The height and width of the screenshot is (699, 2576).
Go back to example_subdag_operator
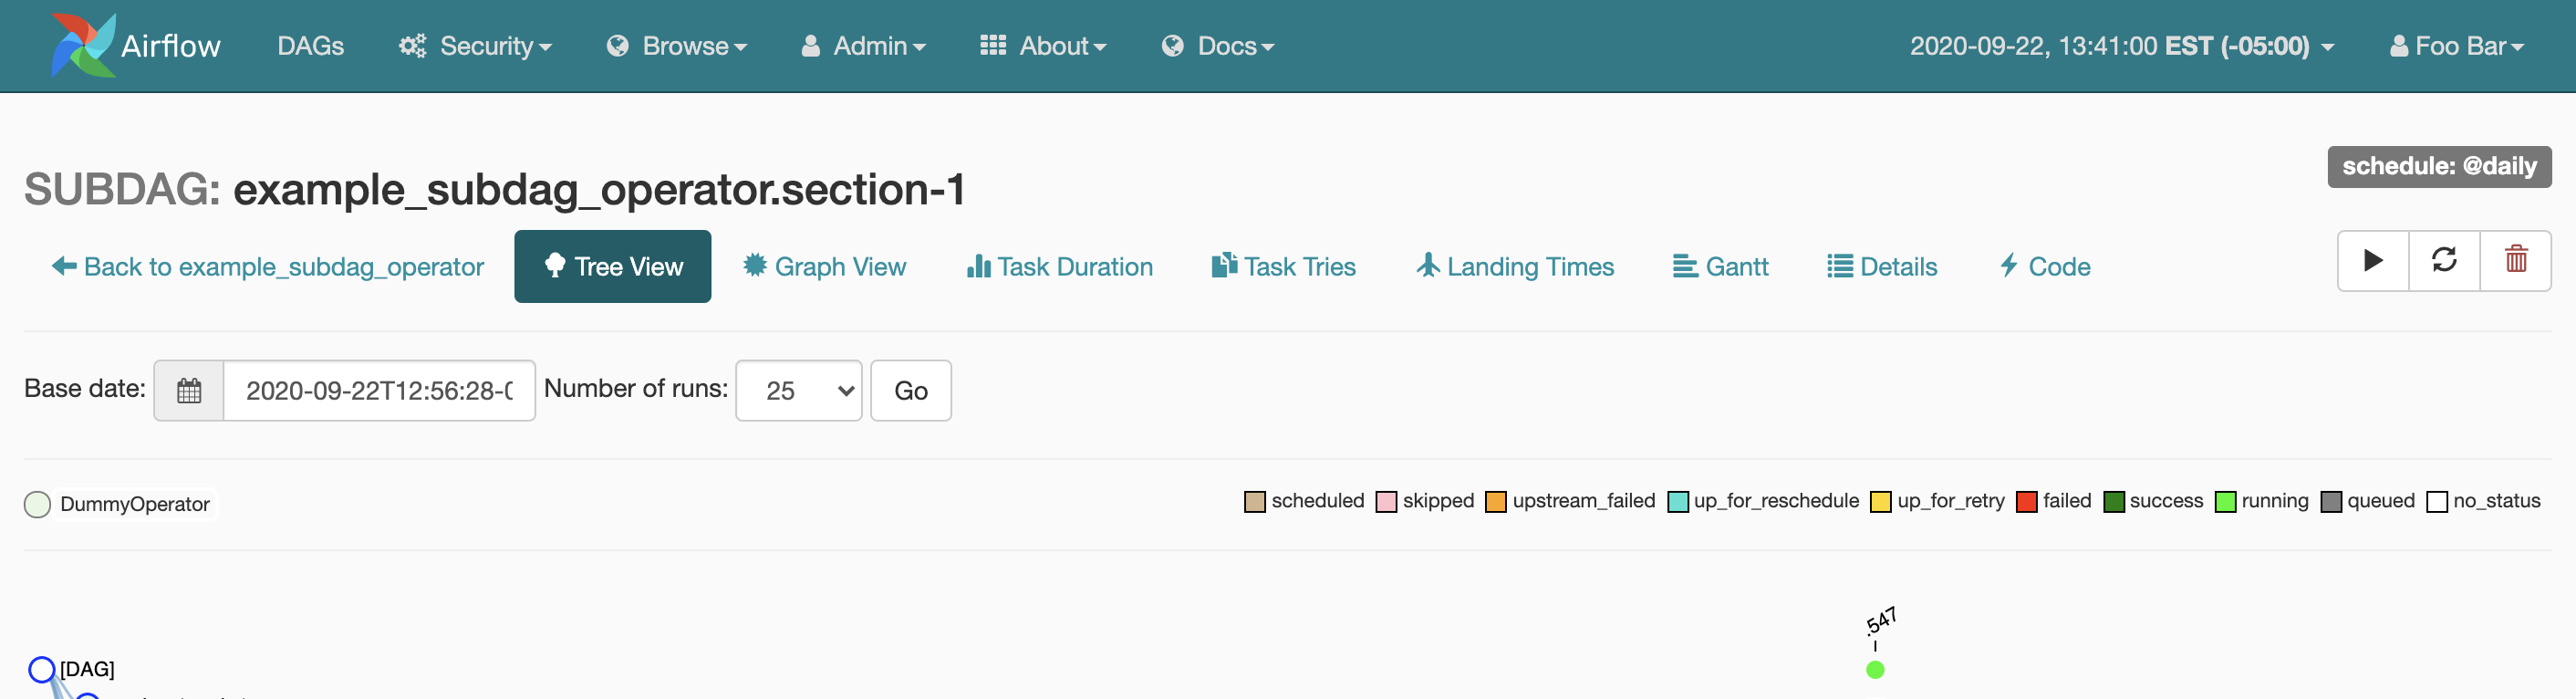coord(268,267)
